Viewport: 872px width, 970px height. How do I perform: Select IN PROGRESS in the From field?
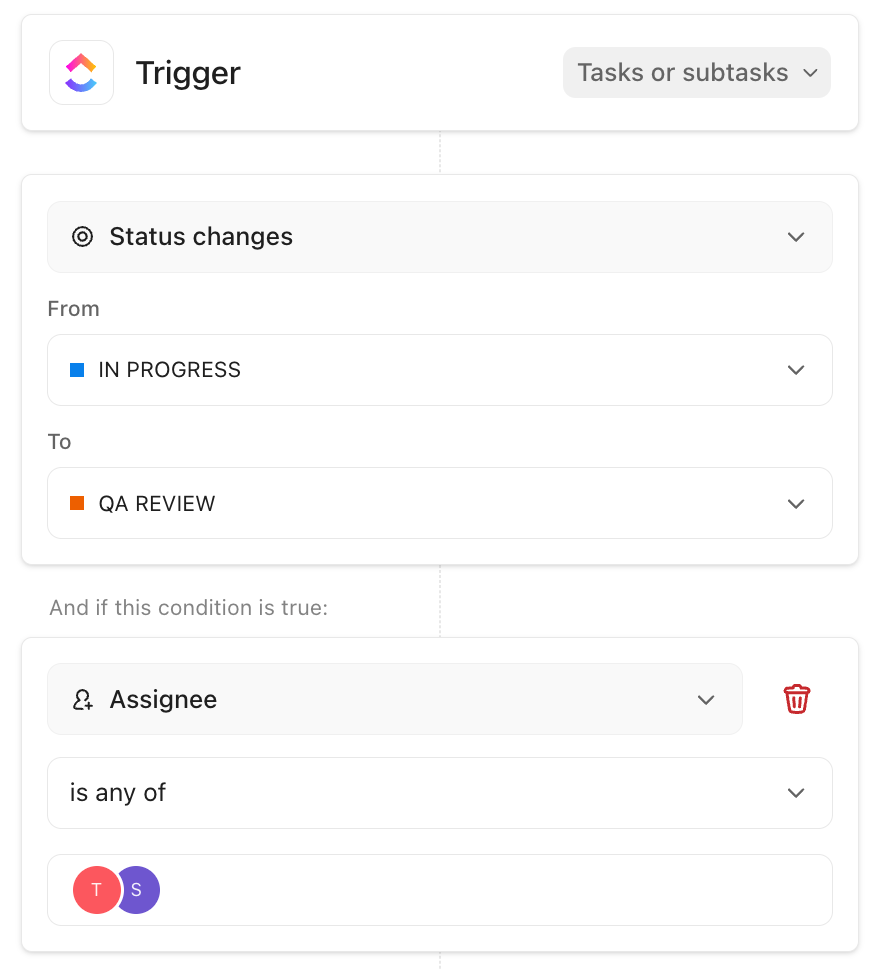440,369
